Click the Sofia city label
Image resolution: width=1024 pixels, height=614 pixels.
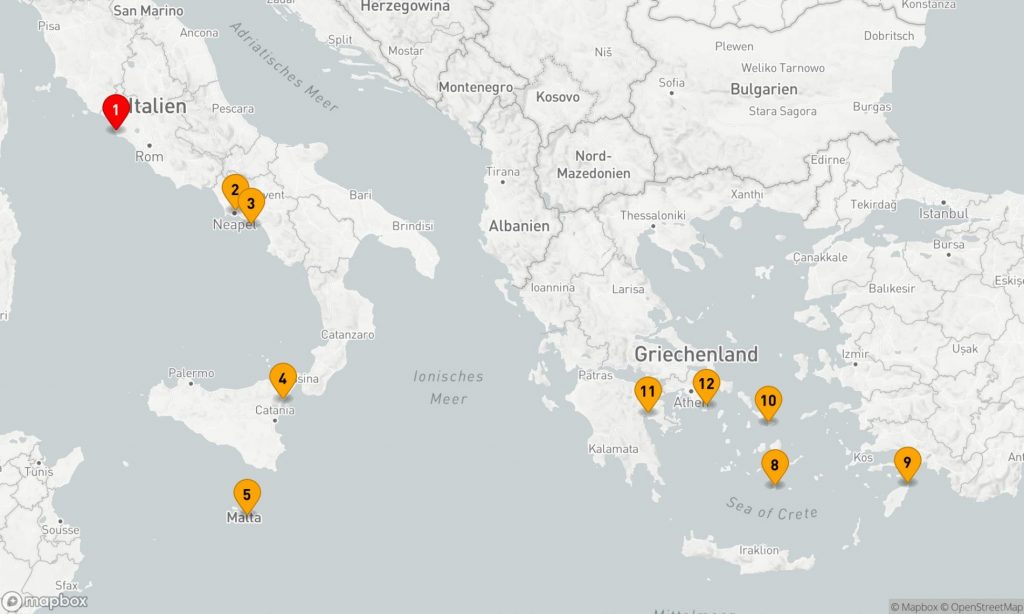(672, 82)
